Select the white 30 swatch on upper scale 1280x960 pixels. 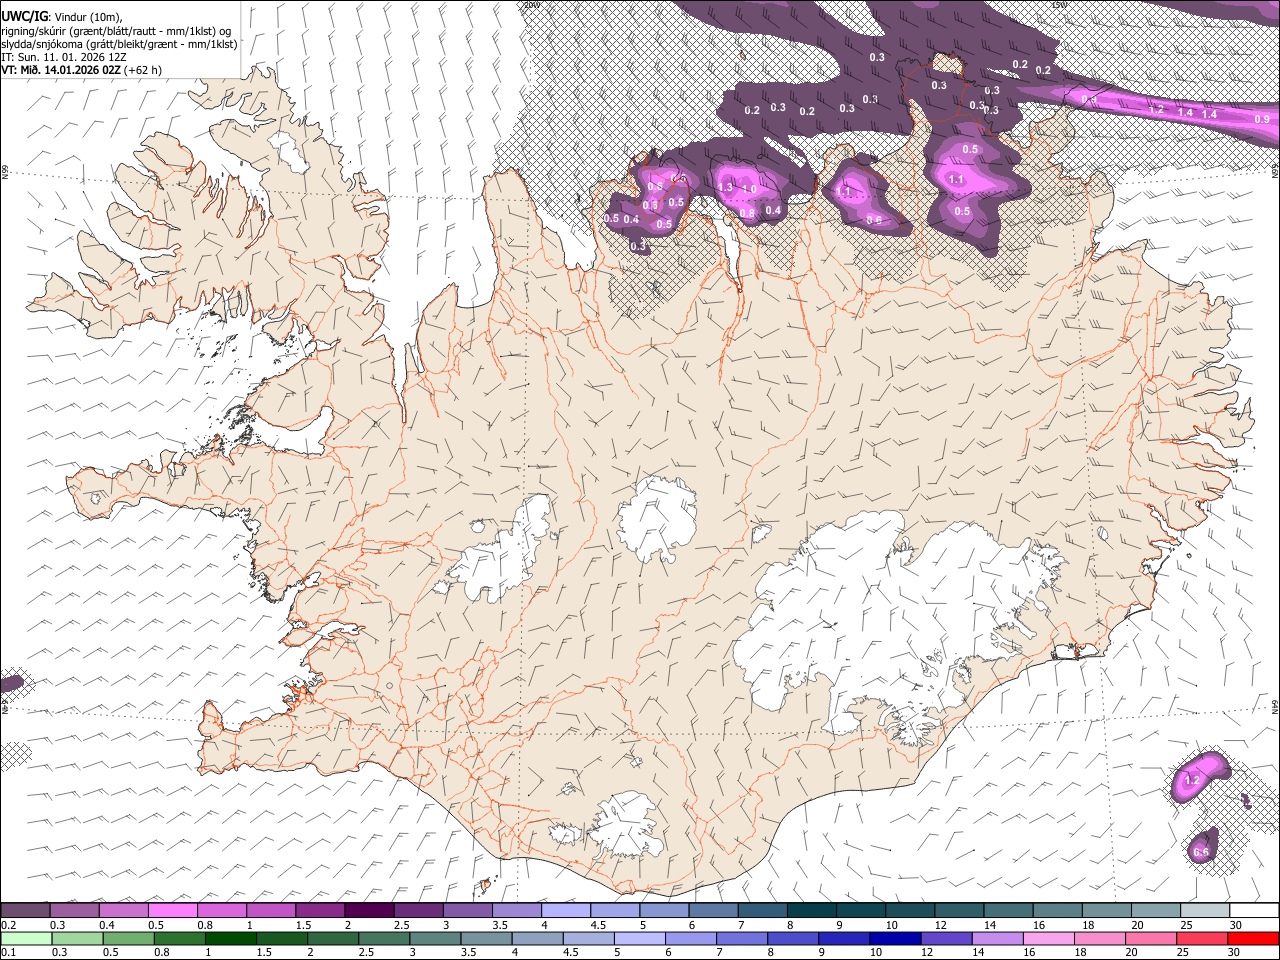[x=1254, y=911]
